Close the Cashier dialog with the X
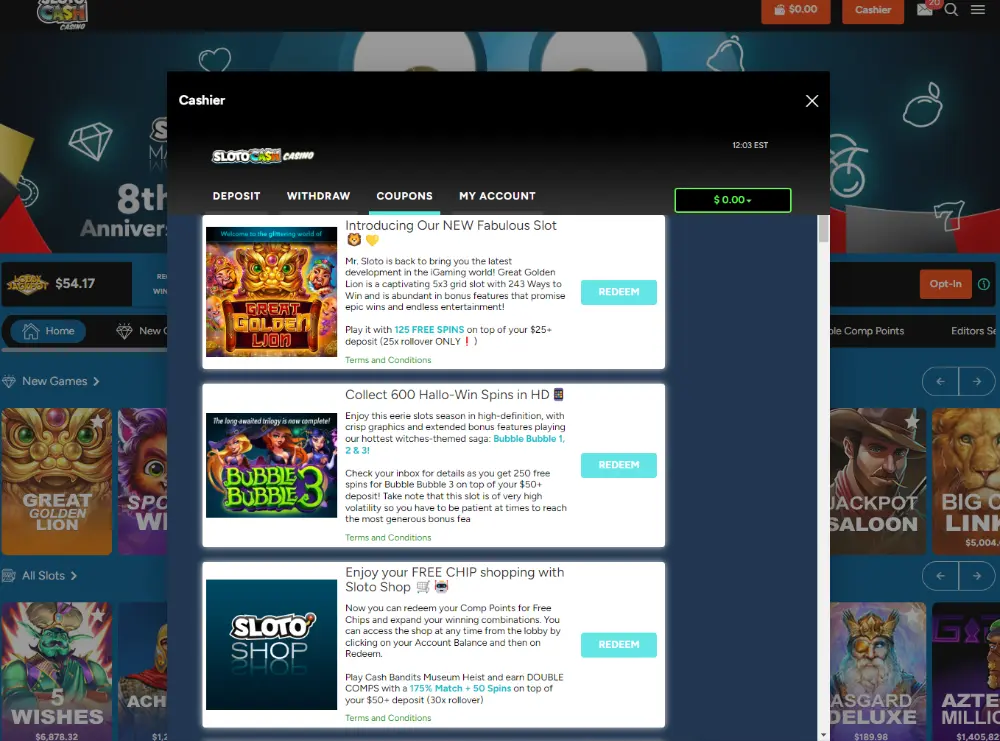Viewport: 1000px width, 741px height. 812,101
